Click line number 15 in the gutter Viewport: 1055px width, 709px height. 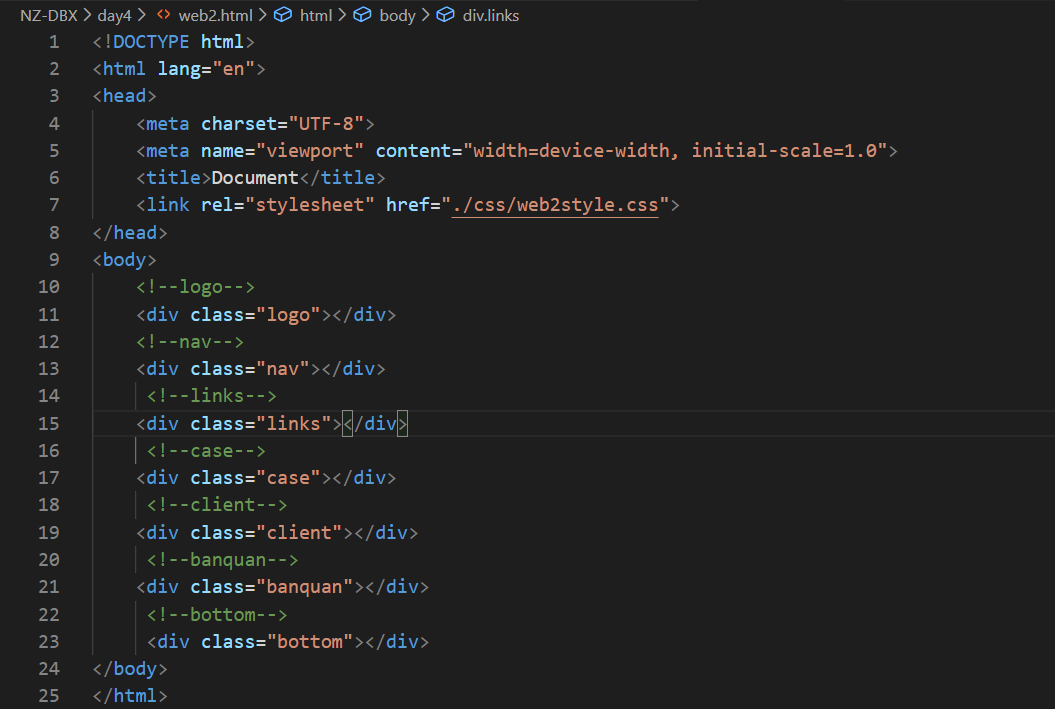point(48,424)
